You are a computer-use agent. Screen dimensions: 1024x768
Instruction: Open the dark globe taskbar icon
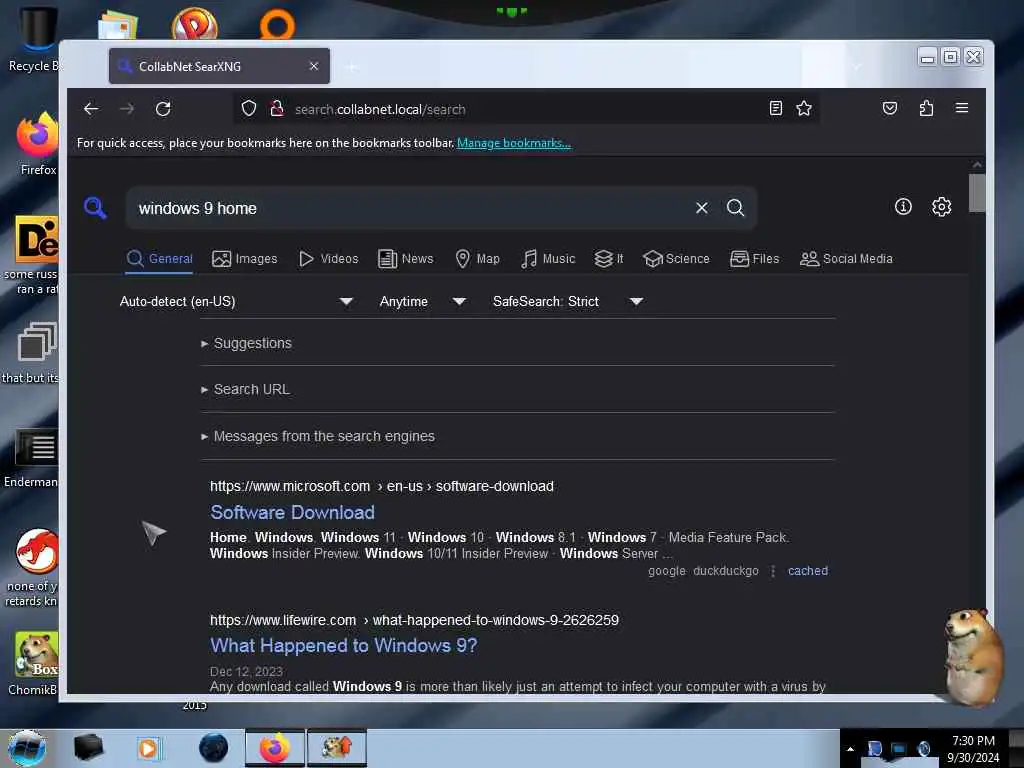pyautogui.click(x=214, y=748)
